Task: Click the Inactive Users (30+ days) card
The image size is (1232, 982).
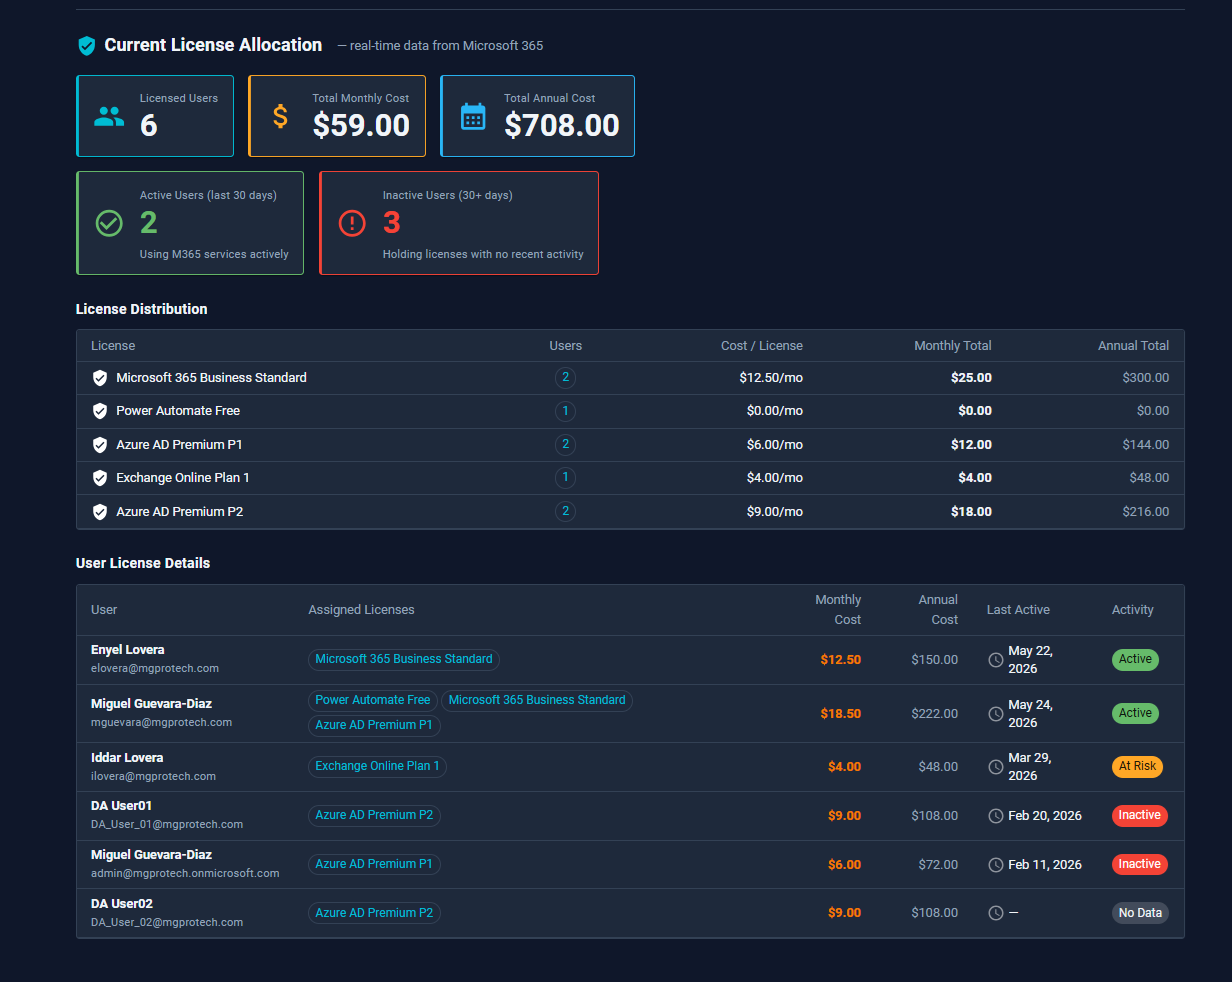Action: [459, 223]
